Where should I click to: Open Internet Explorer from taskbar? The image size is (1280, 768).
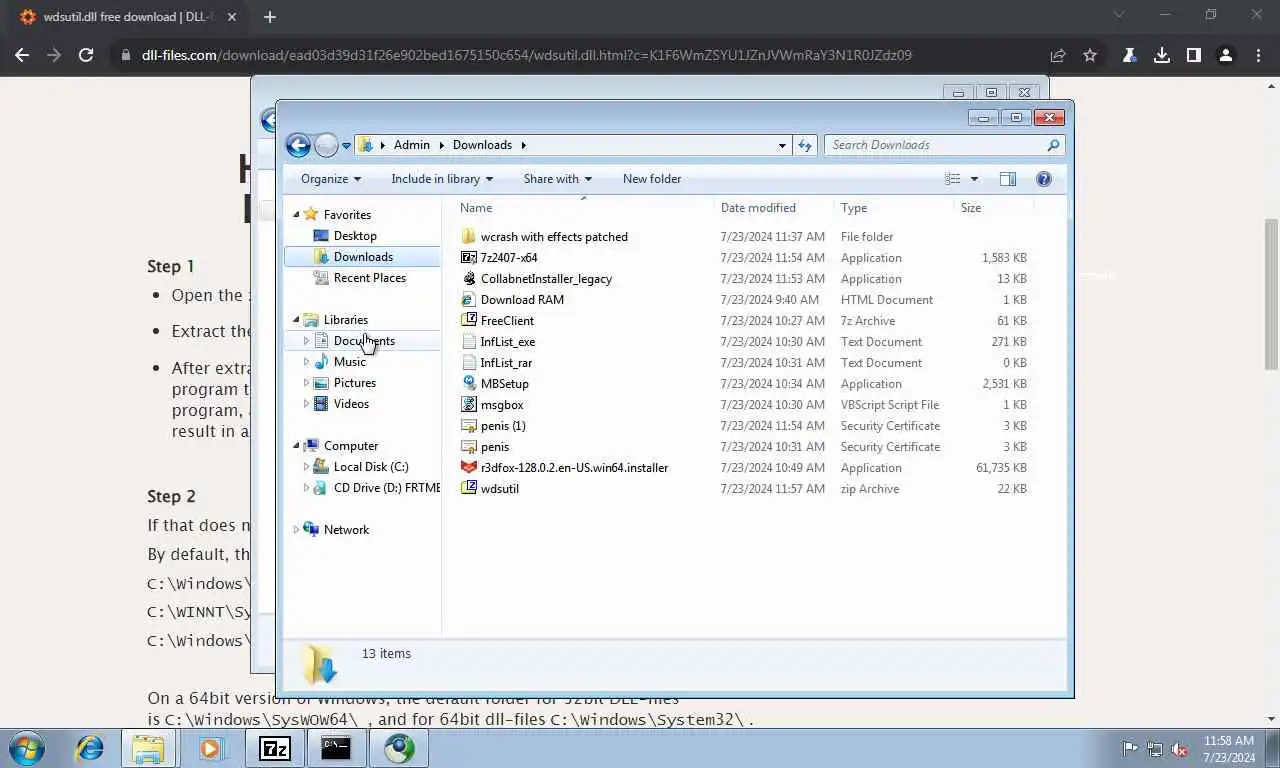coord(90,748)
